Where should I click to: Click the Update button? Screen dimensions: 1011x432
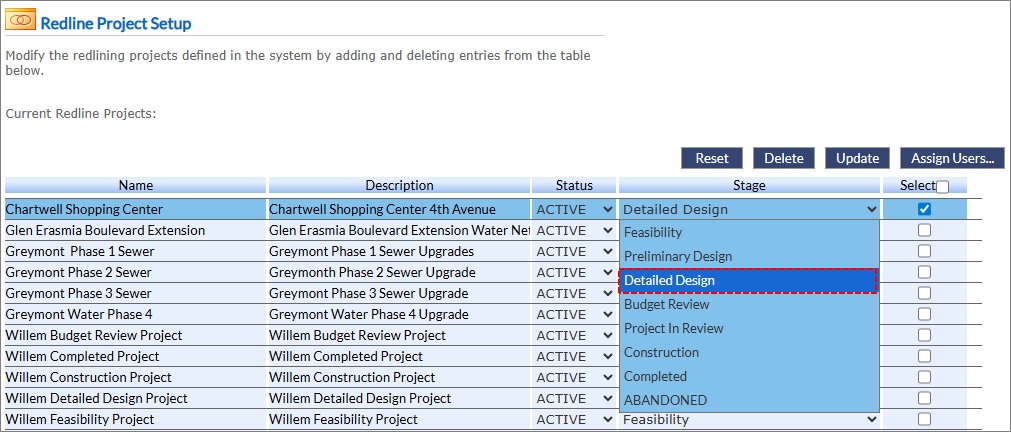click(857, 158)
